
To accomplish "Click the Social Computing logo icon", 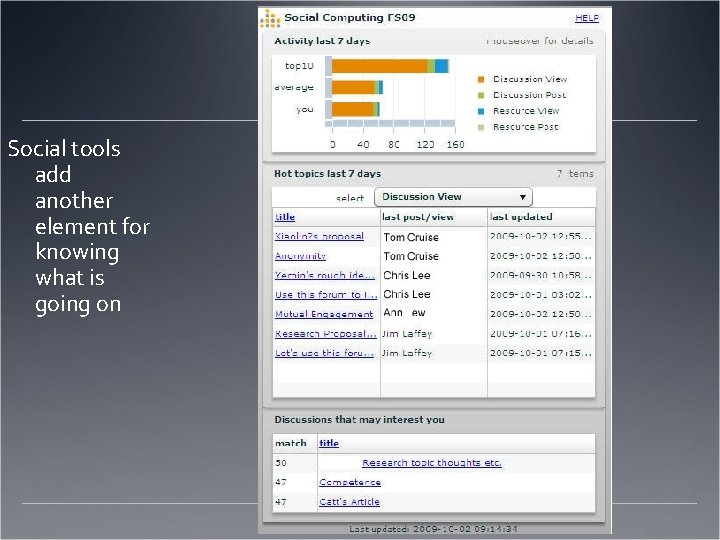I will tap(270, 18).
